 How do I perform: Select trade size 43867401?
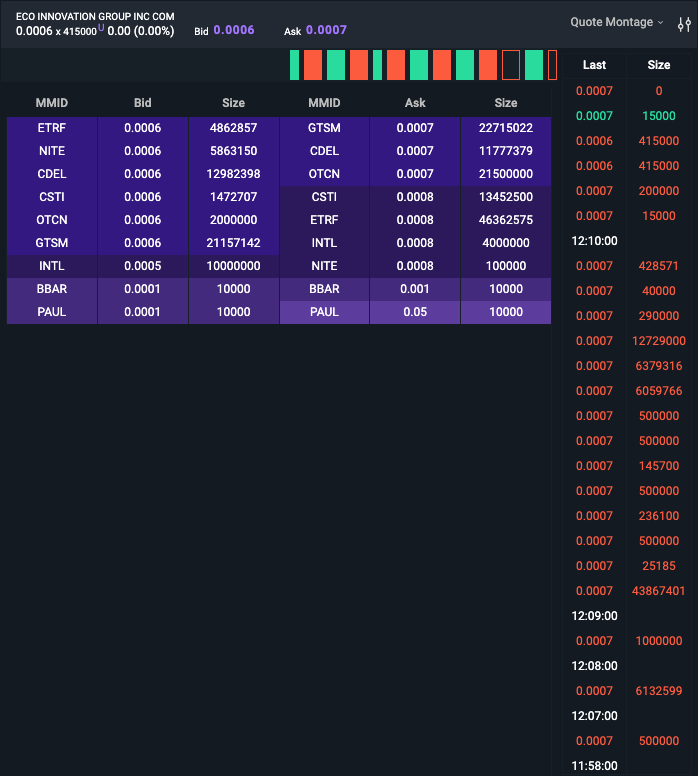tap(658, 591)
